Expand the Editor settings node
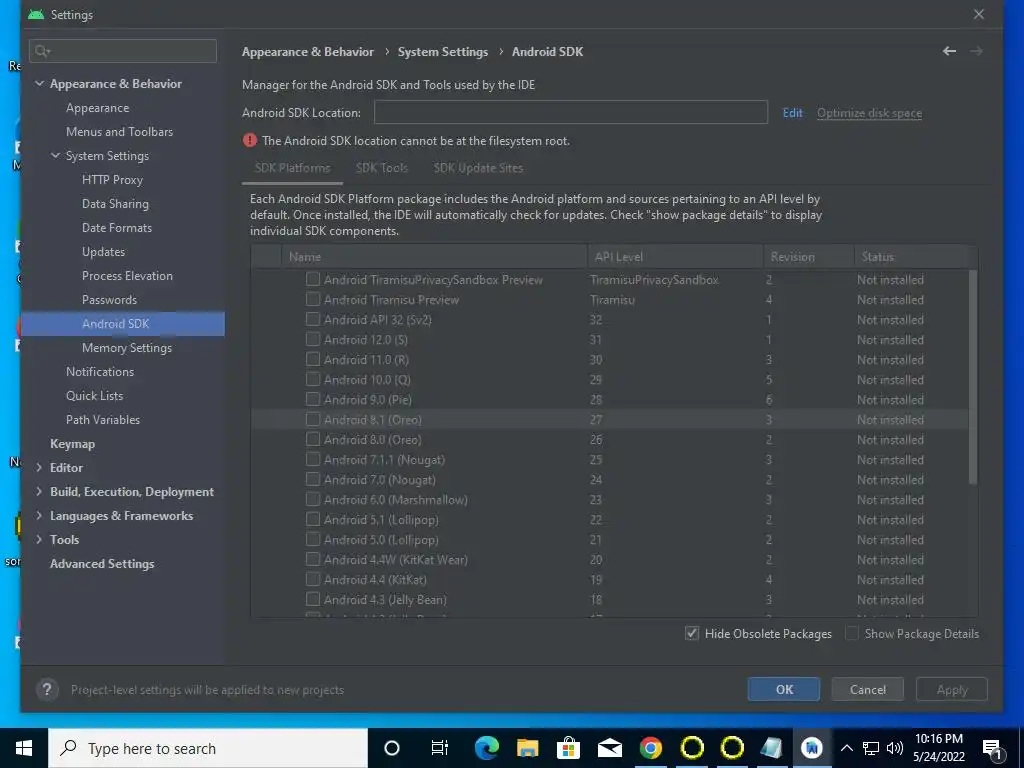Image resolution: width=1024 pixels, height=768 pixels. (39, 468)
